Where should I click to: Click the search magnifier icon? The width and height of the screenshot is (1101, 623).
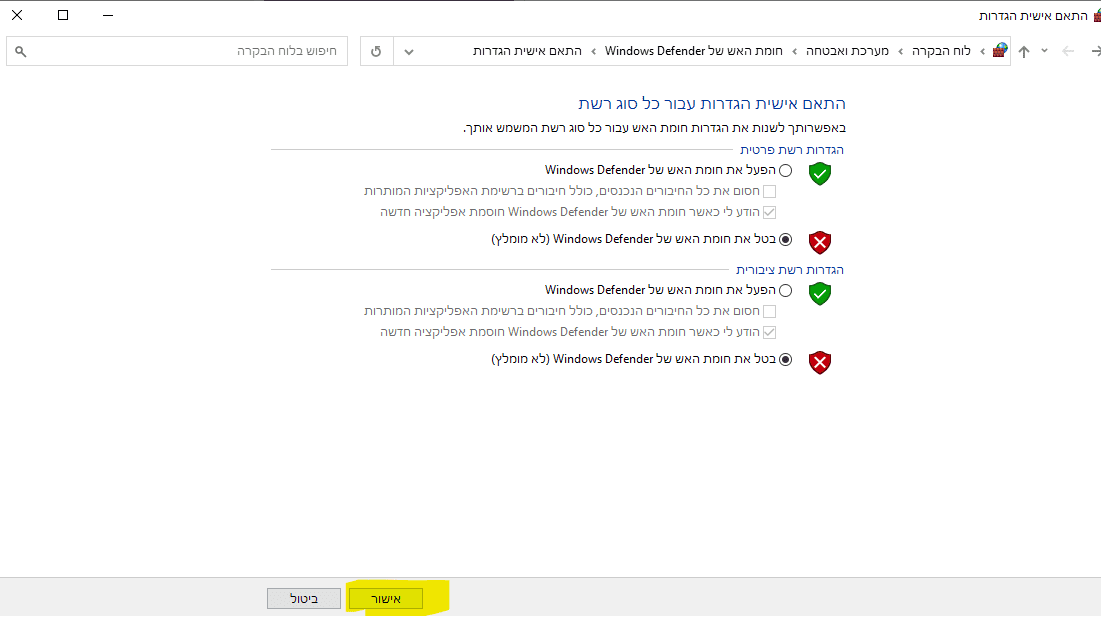pos(20,51)
